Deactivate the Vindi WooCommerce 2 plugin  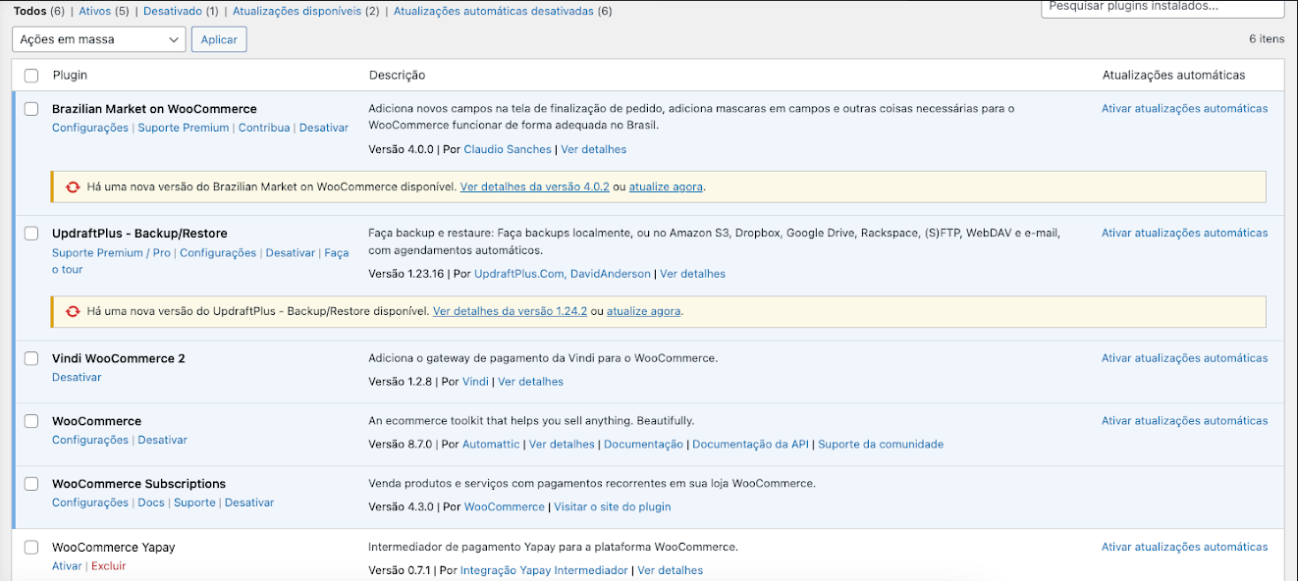point(76,377)
